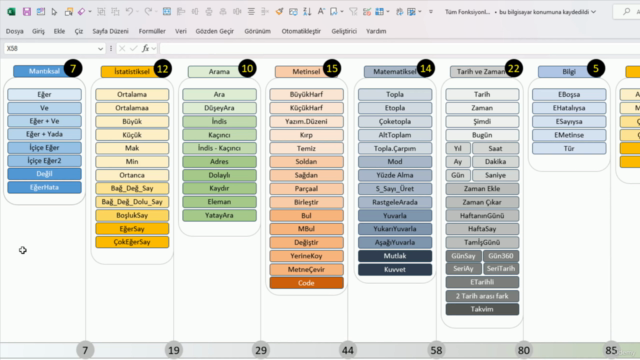Click the formula bar confirm checkmark icon
The height and width of the screenshot is (360, 640).
tap(133, 49)
